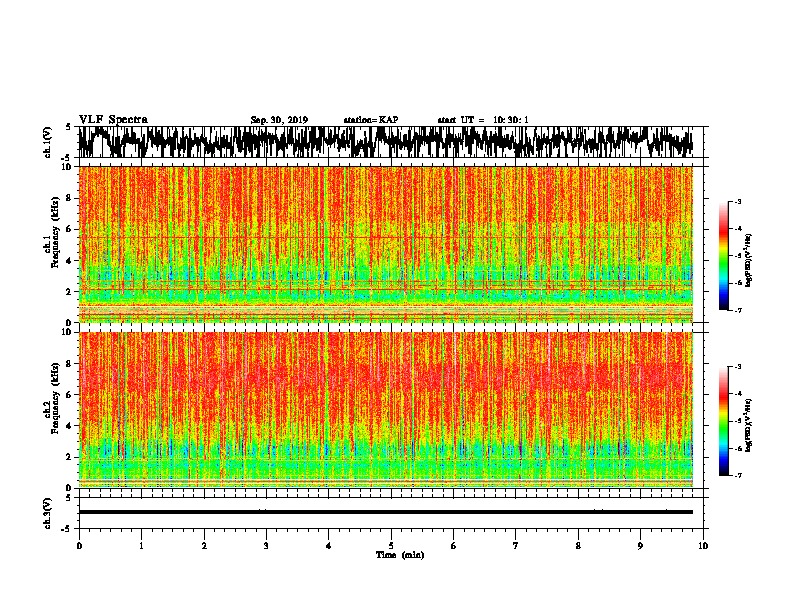Image resolution: width=792 pixels, height=612 pixels.
Task: Click the ch.2 'Frequency (kHz)' axis label
Action: point(55,398)
